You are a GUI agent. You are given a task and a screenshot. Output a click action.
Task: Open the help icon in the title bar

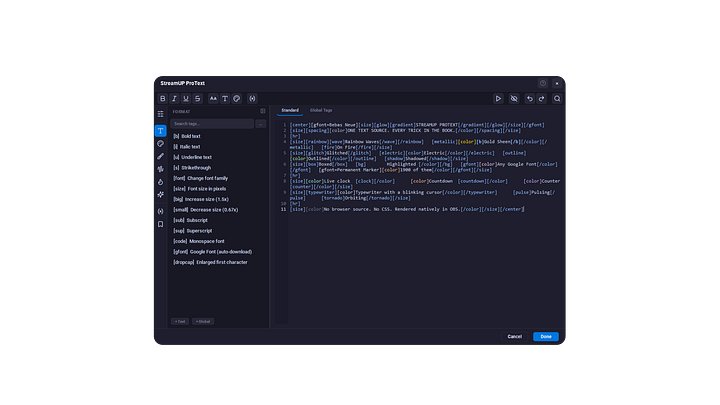(x=543, y=83)
